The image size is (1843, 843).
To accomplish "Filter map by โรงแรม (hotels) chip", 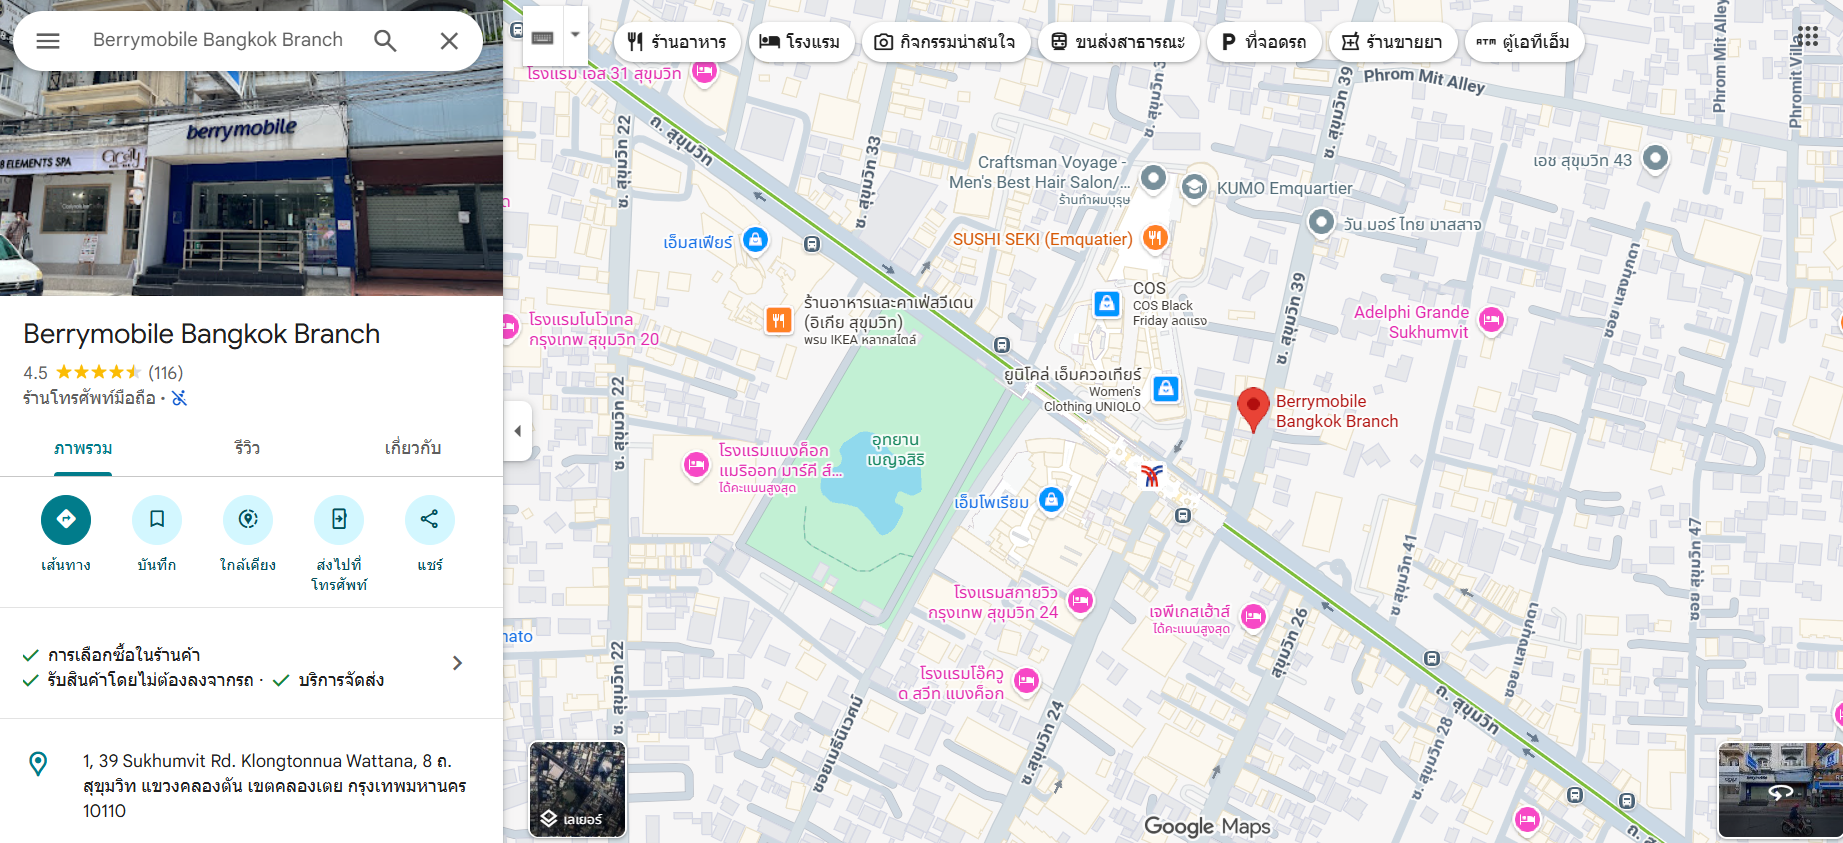I will 800,42.
